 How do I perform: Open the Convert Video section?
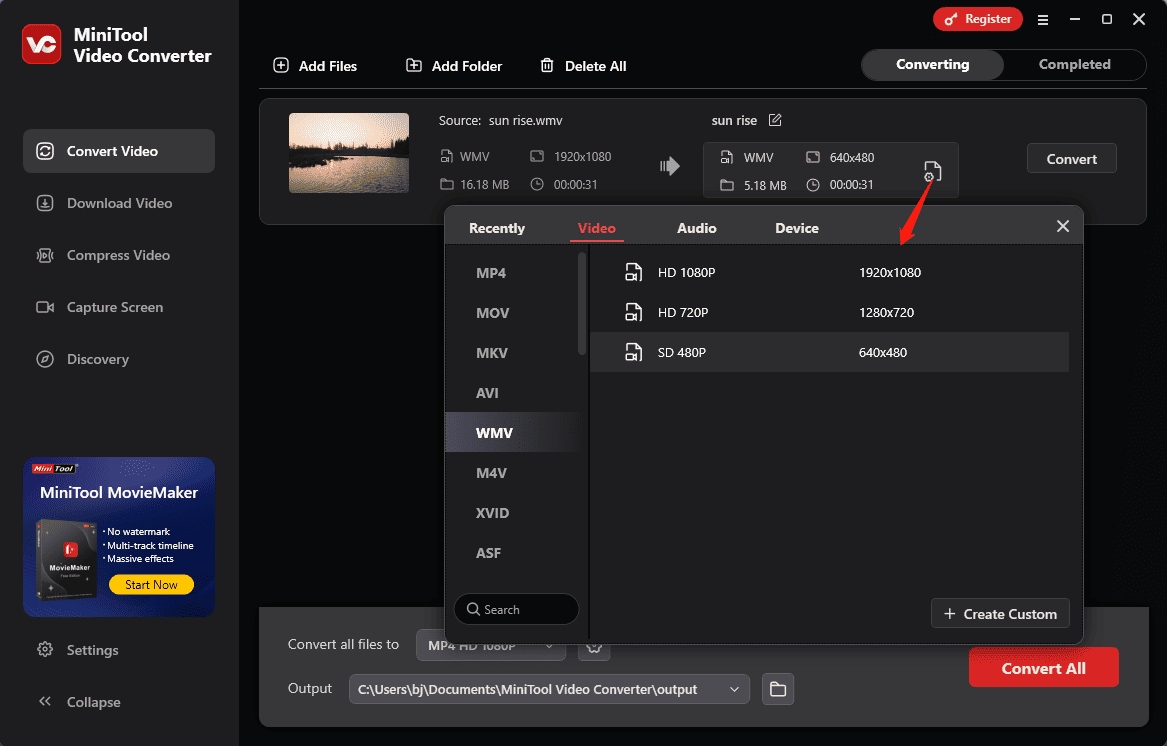point(119,151)
